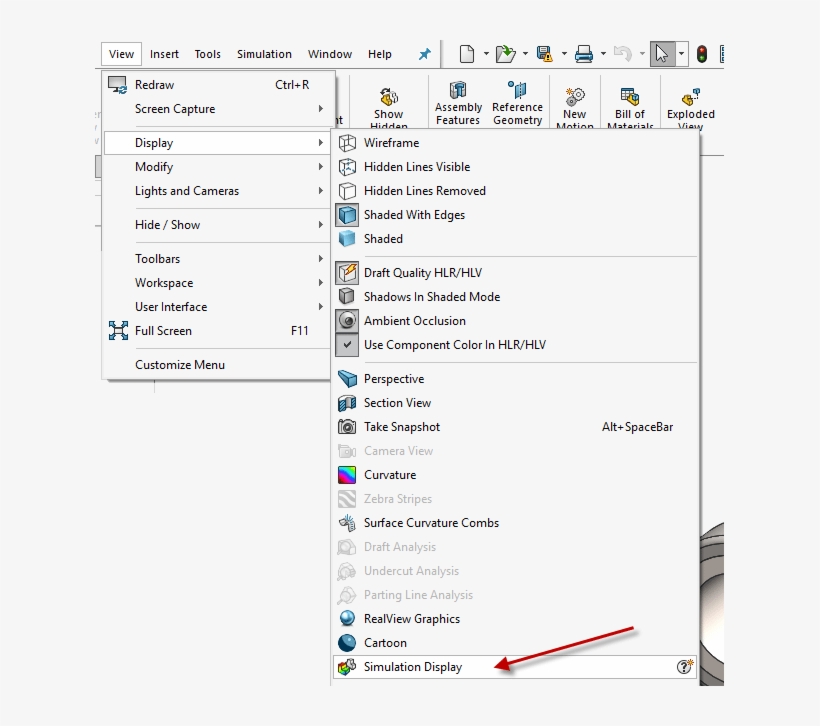The height and width of the screenshot is (726, 820).
Task: Select the cursor Select tool
Action: click(x=662, y=54)
